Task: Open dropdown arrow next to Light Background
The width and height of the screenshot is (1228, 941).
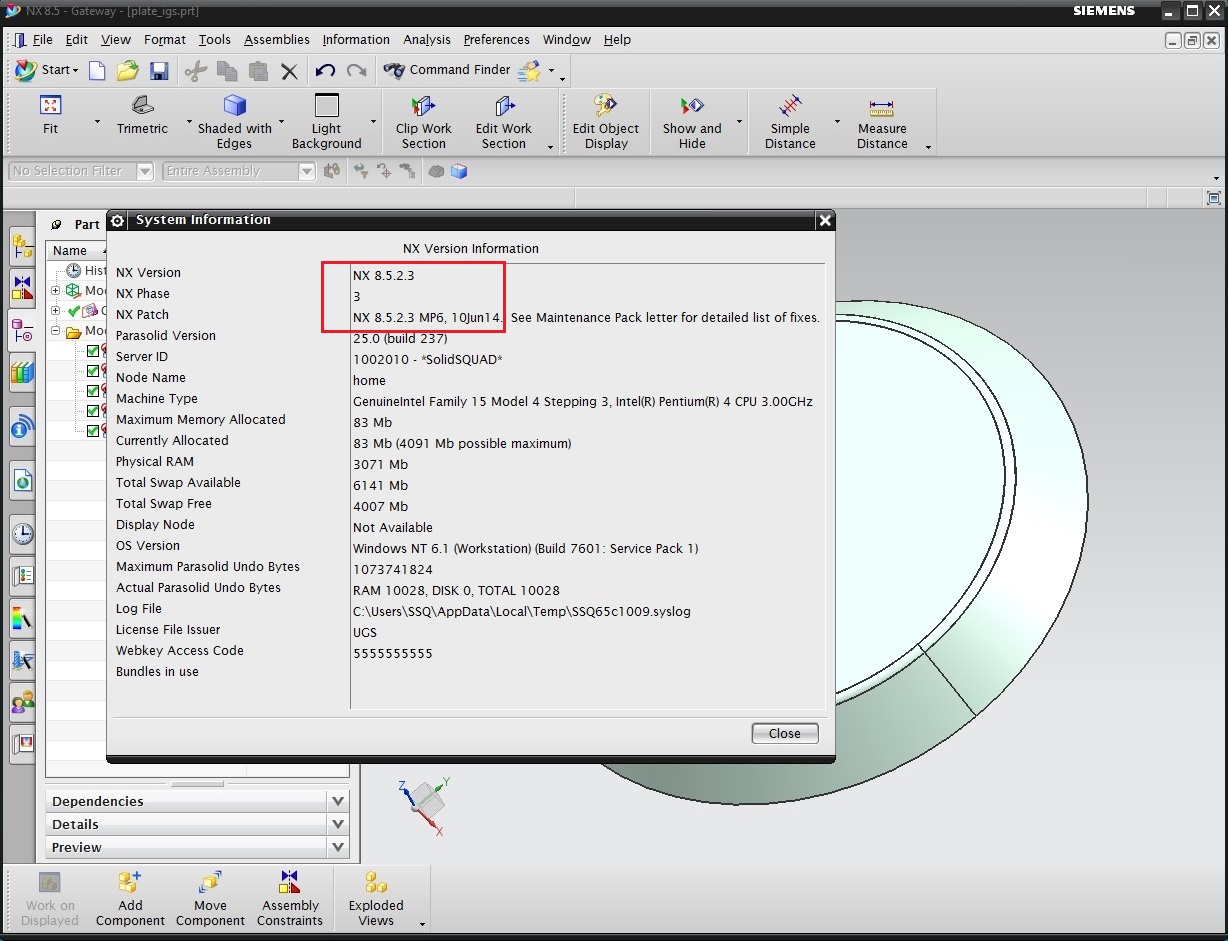Action: (373, 122)
